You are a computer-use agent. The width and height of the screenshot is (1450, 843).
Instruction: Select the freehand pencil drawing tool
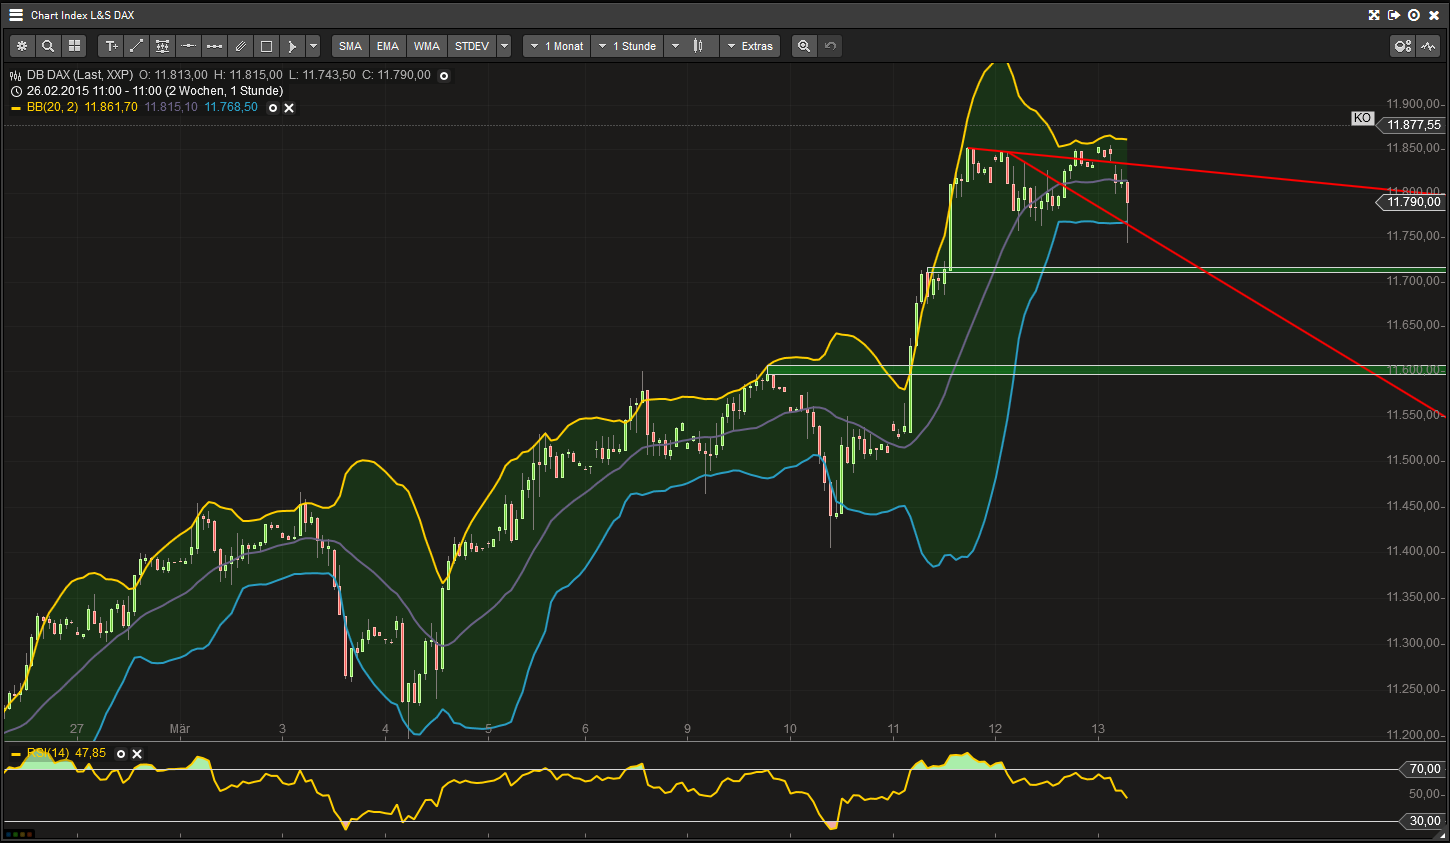click(x=240, y=45)
